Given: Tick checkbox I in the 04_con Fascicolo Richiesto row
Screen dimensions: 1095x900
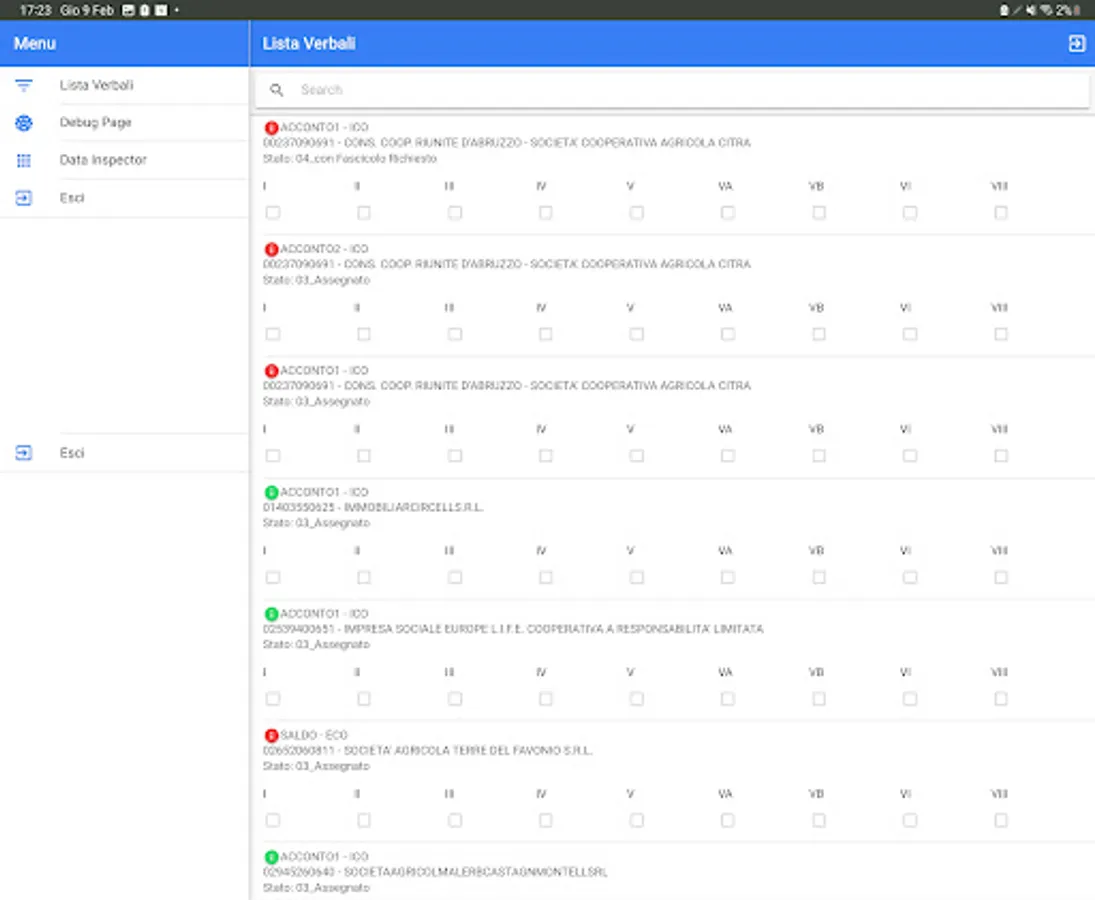Looking at the screenshot, I should pyautogui.click(x=273, y=212).
